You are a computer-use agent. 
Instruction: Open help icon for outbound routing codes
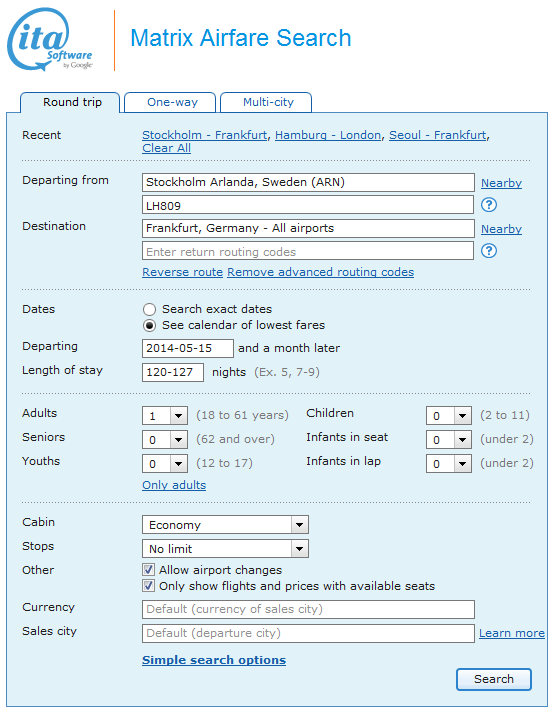tap(489, 205)
